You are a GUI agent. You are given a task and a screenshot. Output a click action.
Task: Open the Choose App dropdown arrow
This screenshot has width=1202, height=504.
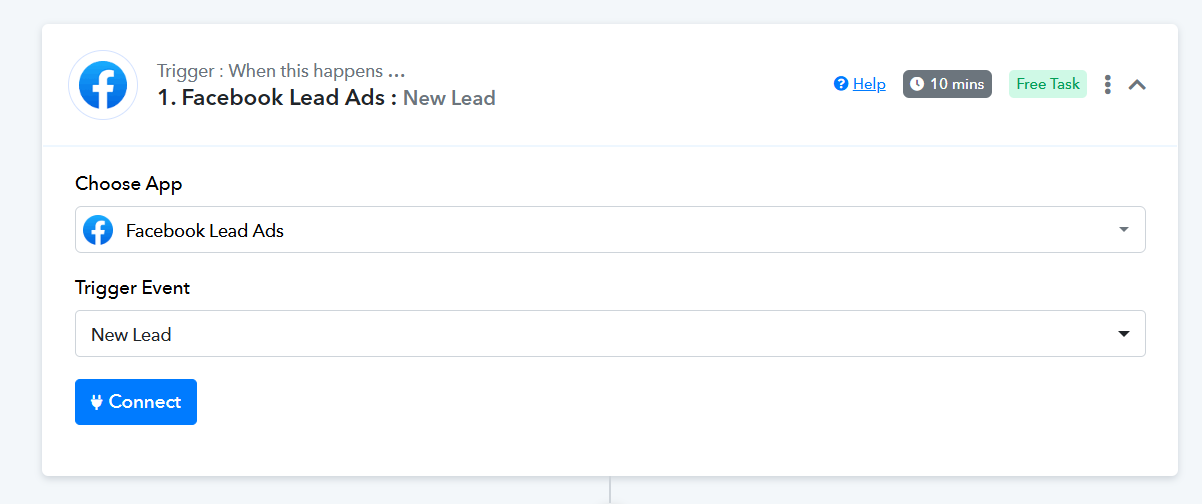pos(1124,230)
